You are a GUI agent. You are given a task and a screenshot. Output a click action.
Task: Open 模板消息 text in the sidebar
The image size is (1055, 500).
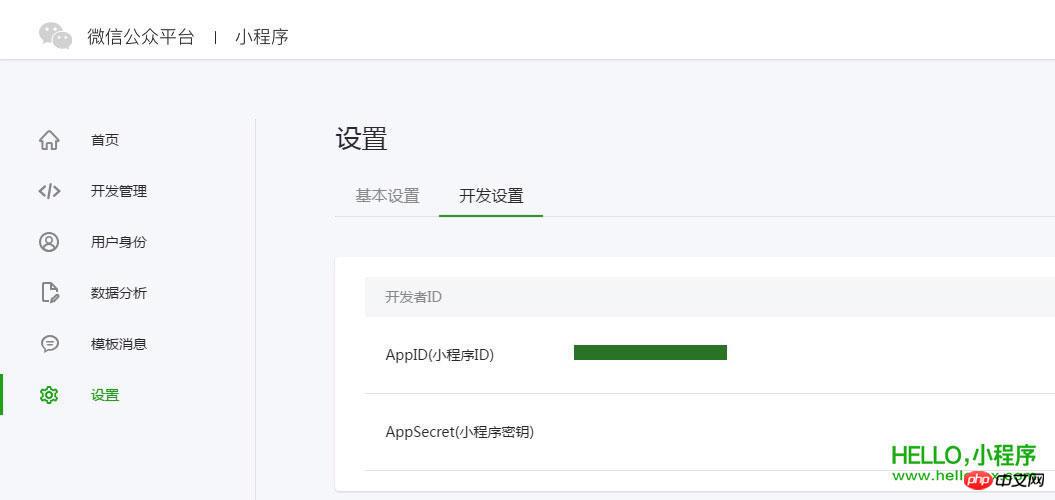[x=119, y=344]
